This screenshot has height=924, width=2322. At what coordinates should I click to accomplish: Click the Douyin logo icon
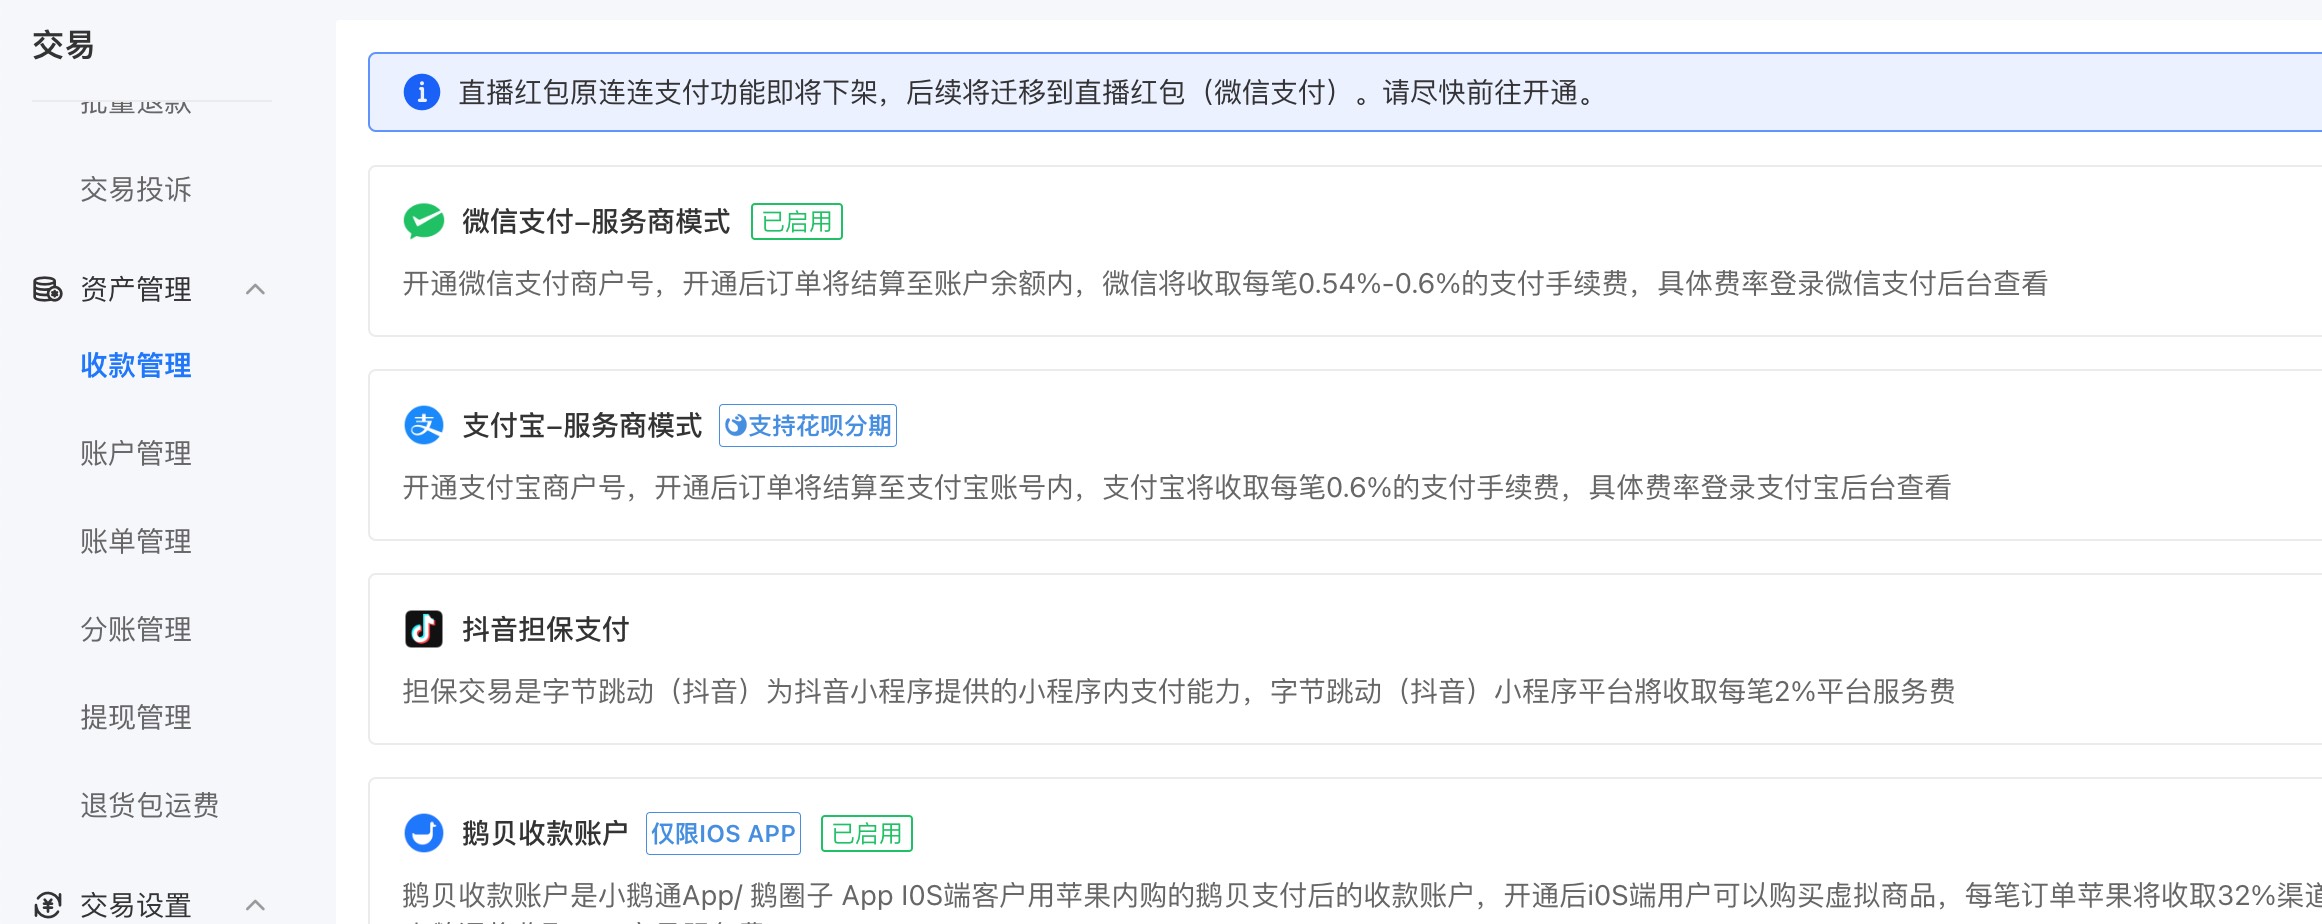[423, 629]
